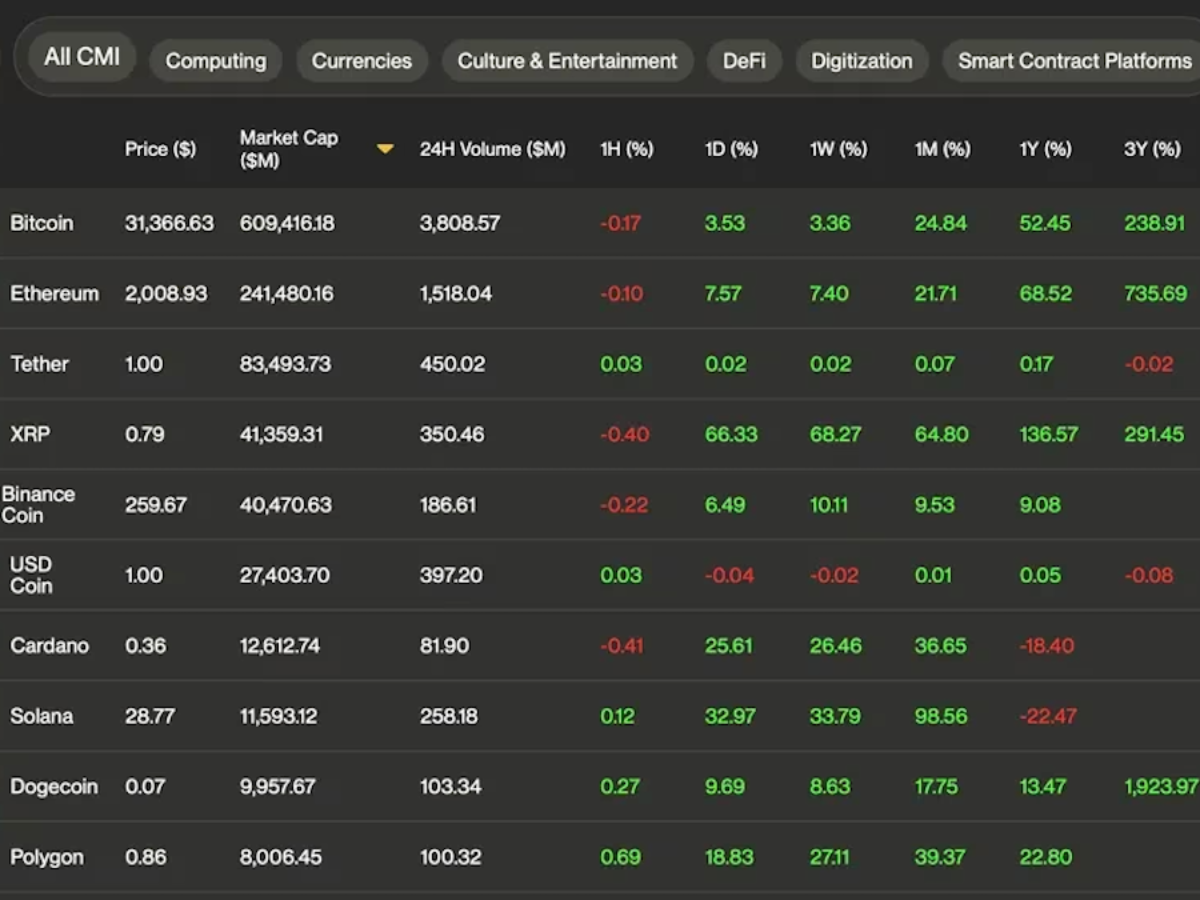The image size is (1200, 900).
Task: Open the Dogecoin row name
Action: click(x=54, y=787)
